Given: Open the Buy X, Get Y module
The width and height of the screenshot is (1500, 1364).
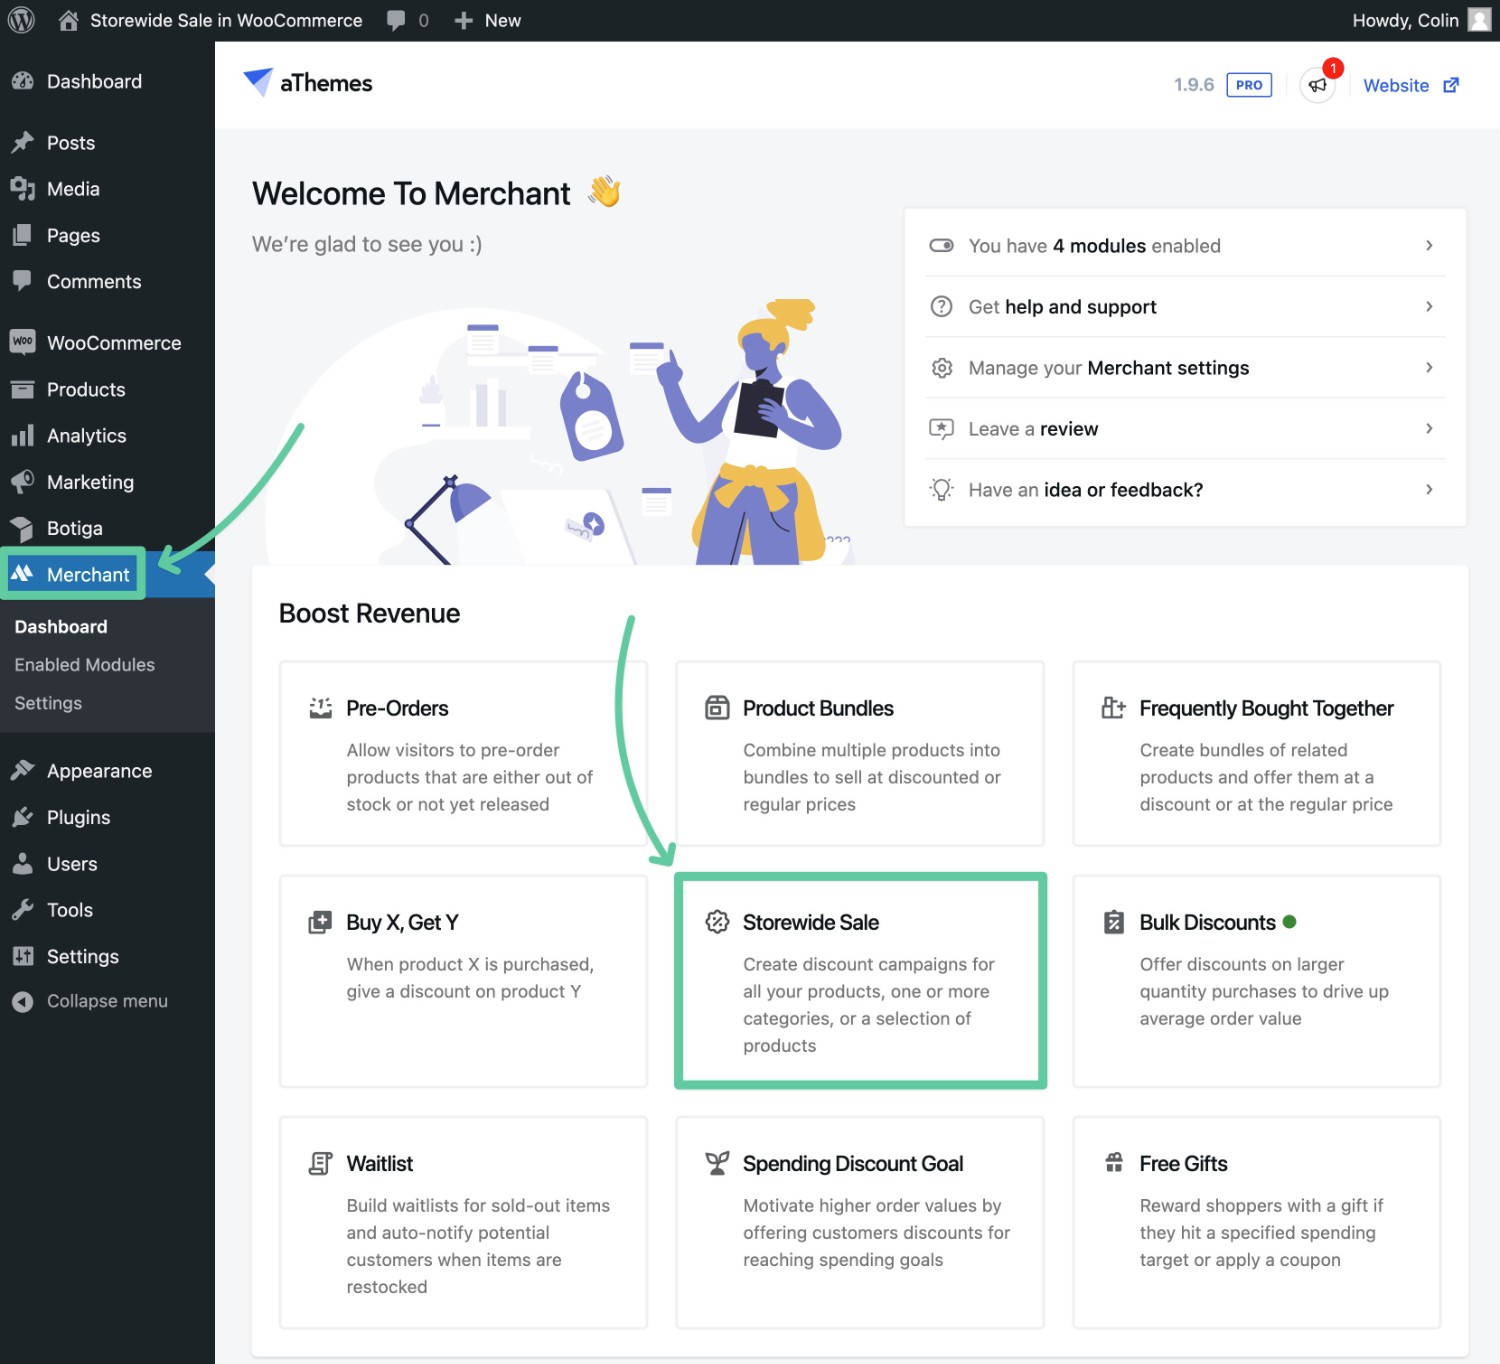Looking at the screenshot, I should pos(464,981).
